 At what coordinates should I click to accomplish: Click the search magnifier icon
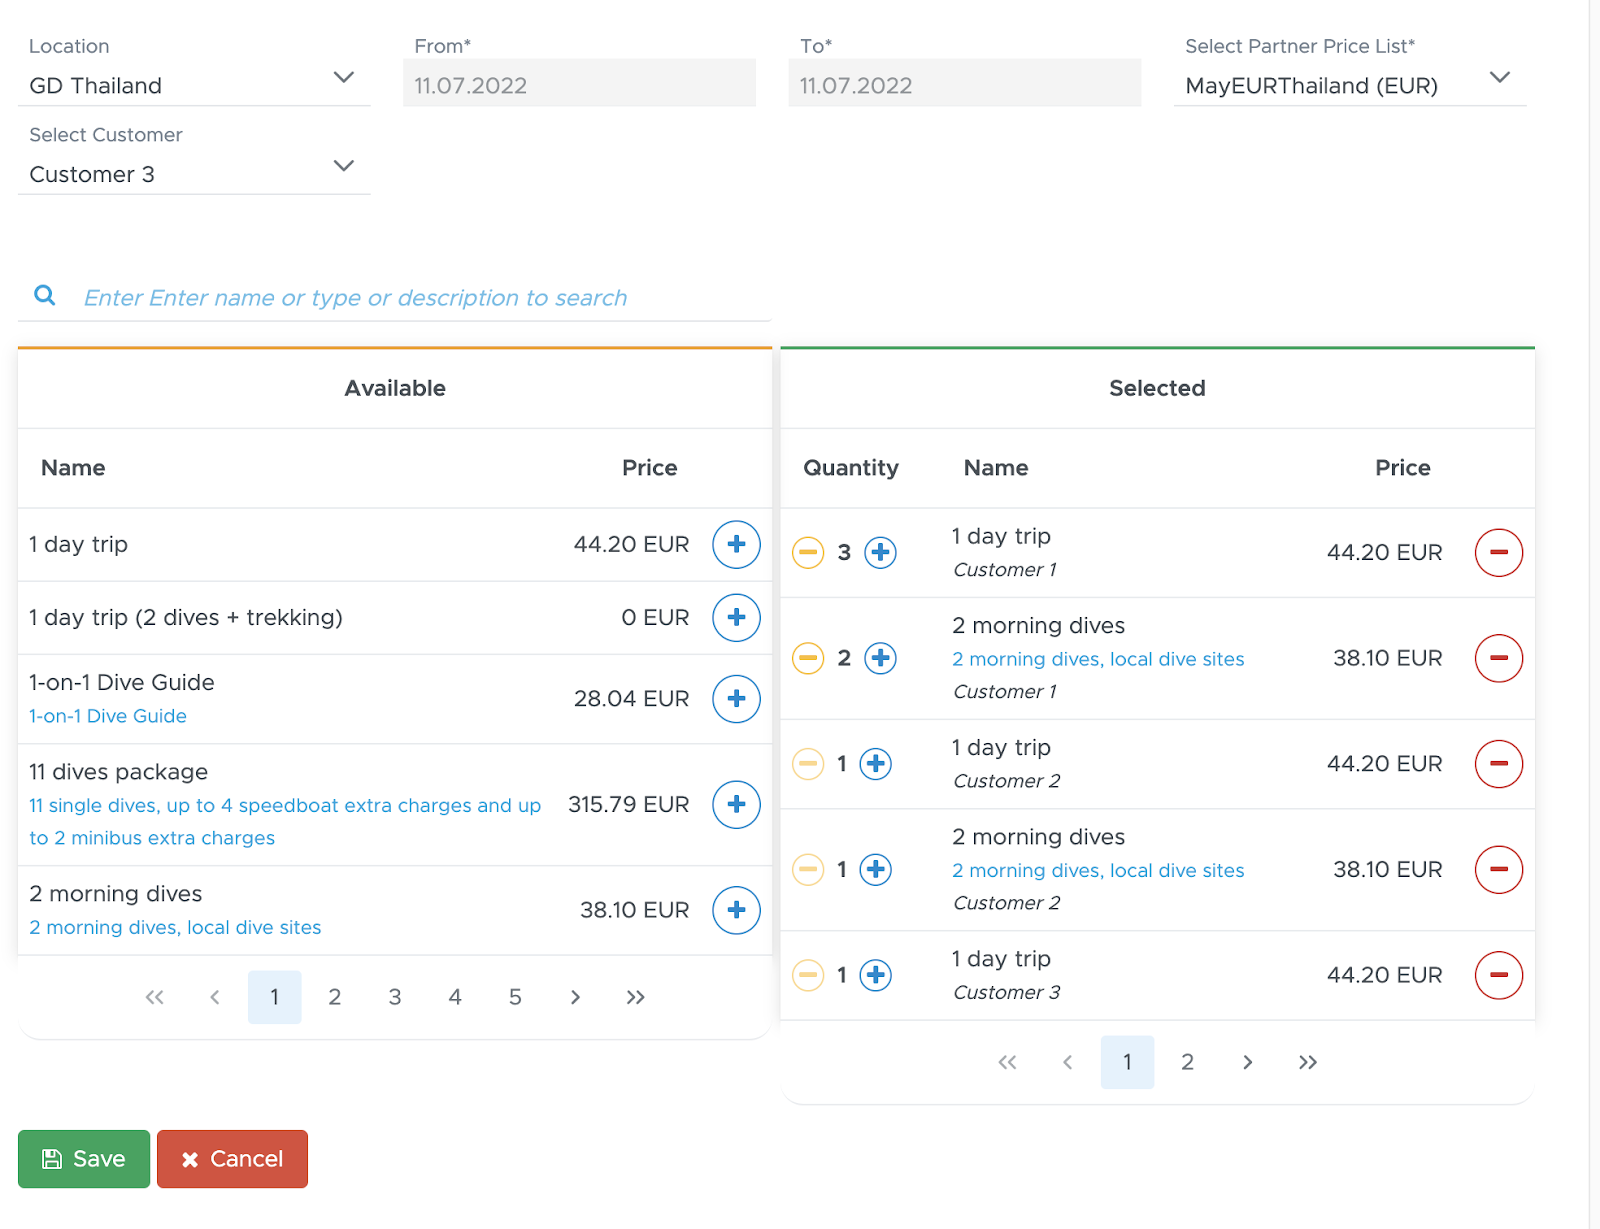(x=45, y=295)
